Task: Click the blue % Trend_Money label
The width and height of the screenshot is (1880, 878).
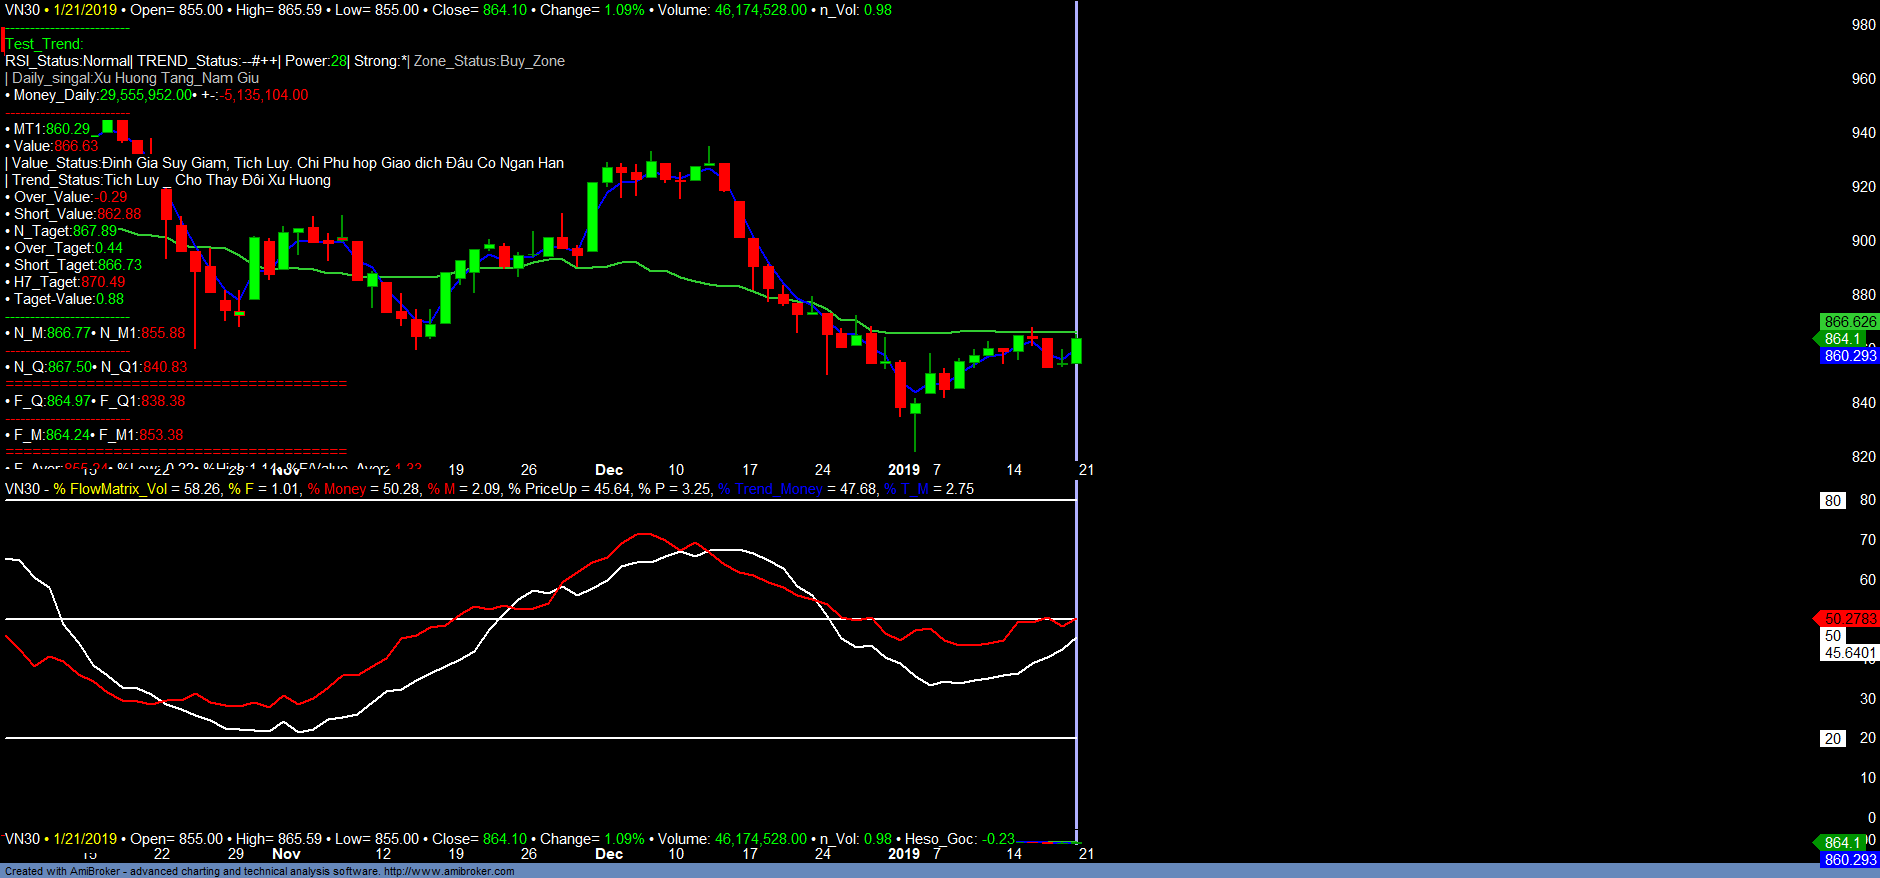Action: click(x=770, y=489)
